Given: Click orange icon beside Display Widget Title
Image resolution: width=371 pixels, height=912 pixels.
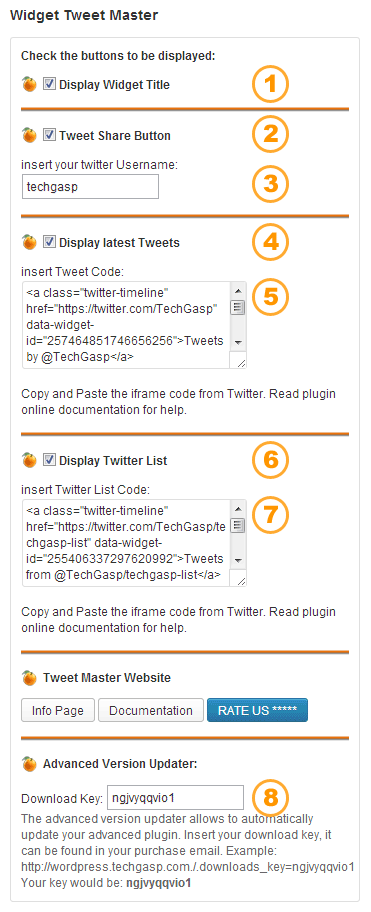Looking at the screenshot, I should coord(29,85).
